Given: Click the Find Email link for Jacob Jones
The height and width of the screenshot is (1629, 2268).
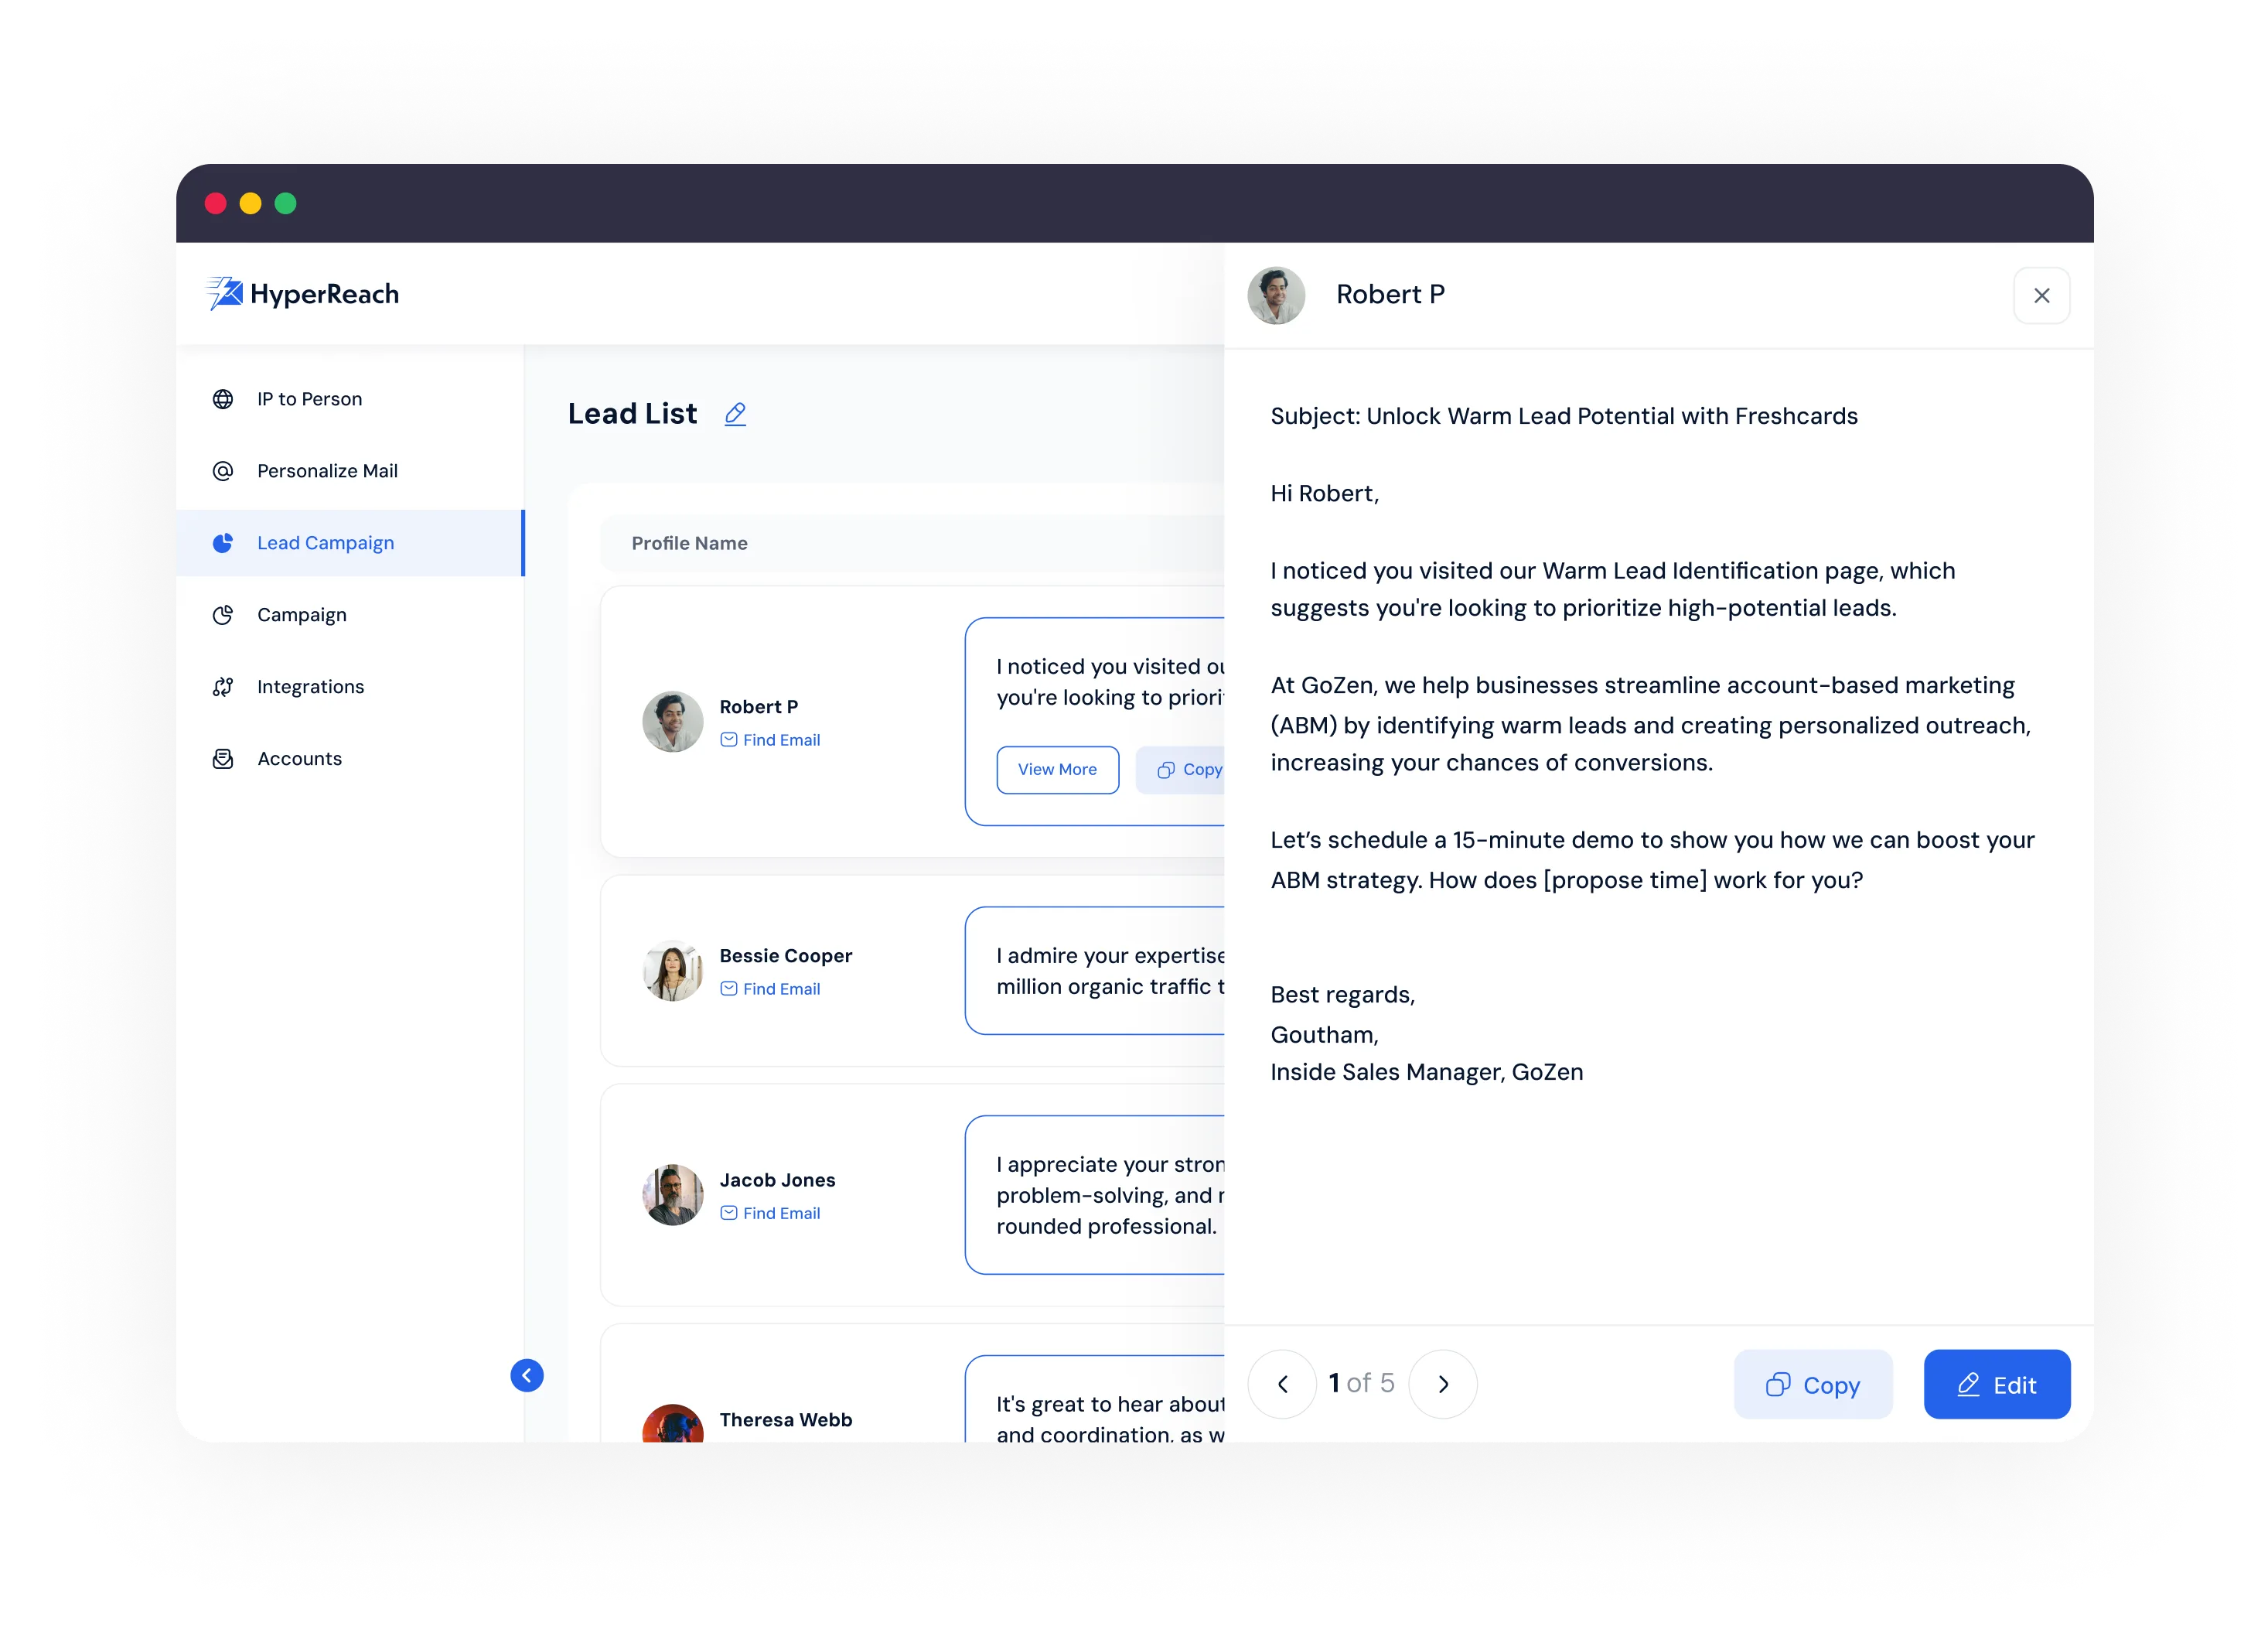Looking at the screenshot, I should 769,1215.
